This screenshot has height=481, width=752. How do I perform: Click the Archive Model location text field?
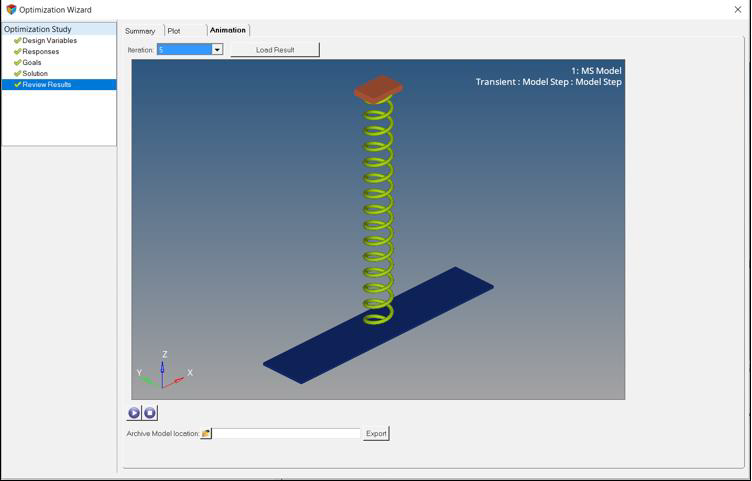[286, 434]
